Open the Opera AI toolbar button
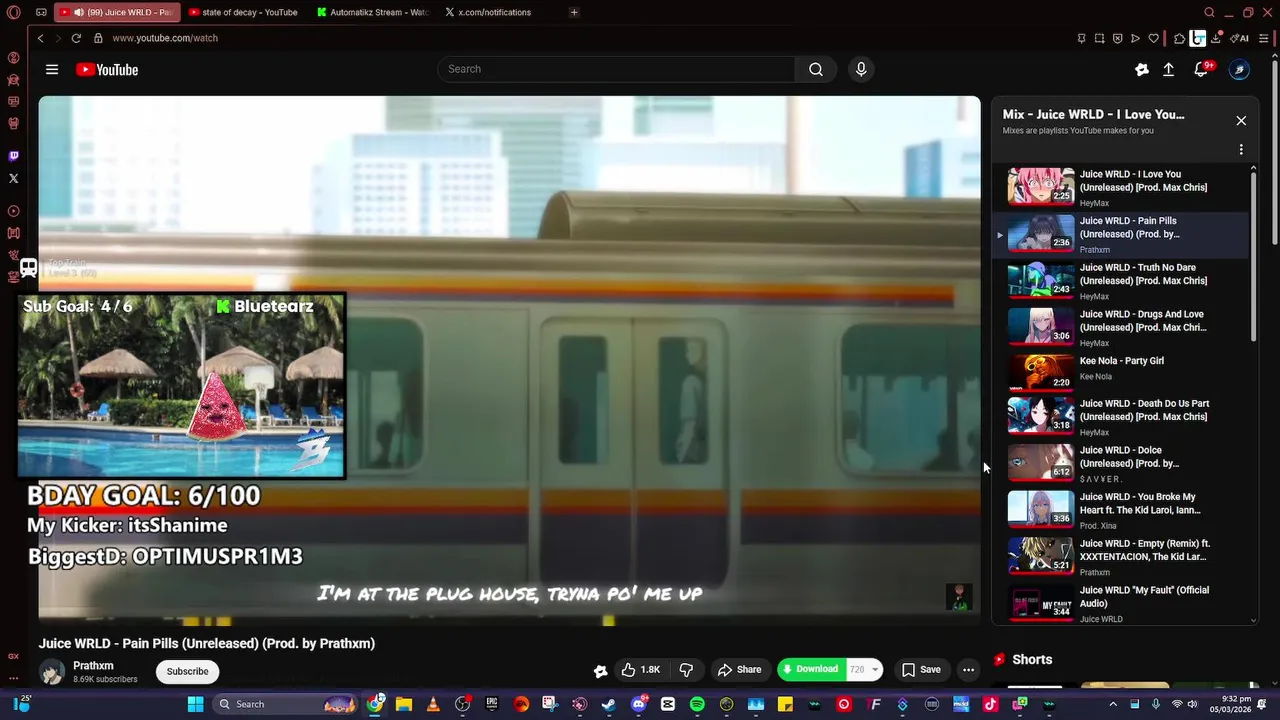 (1240, 38)
